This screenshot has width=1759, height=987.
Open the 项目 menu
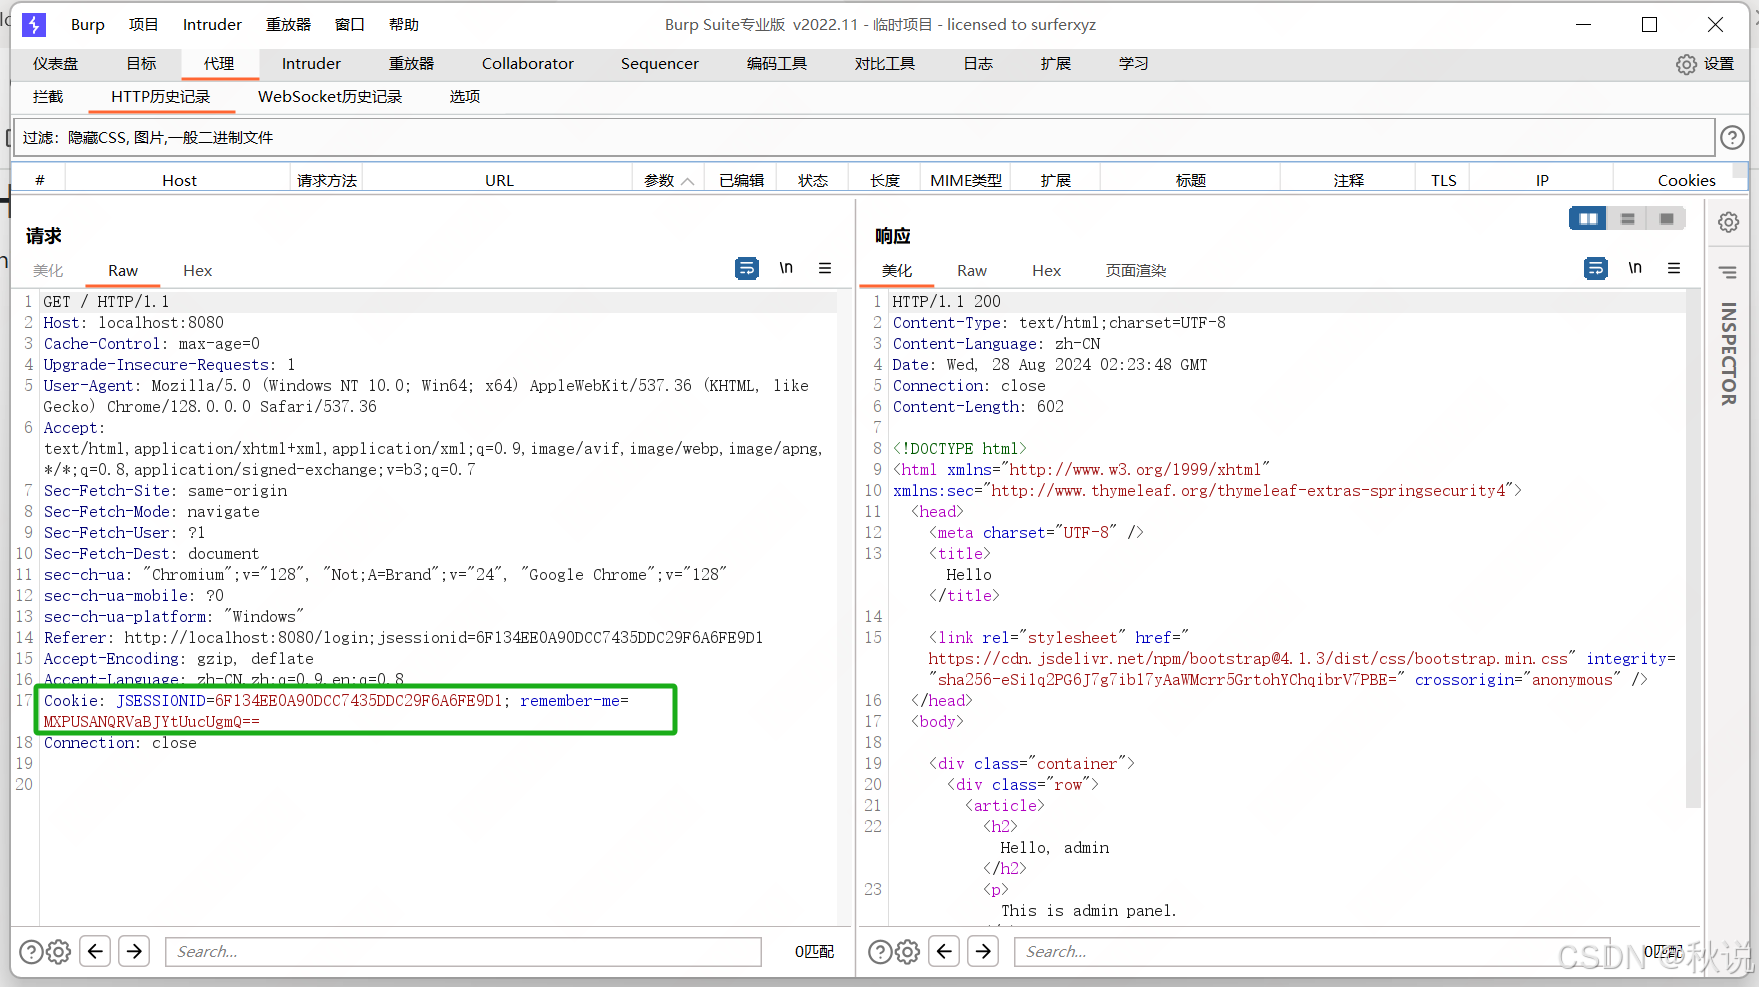(x=143, y=25)
